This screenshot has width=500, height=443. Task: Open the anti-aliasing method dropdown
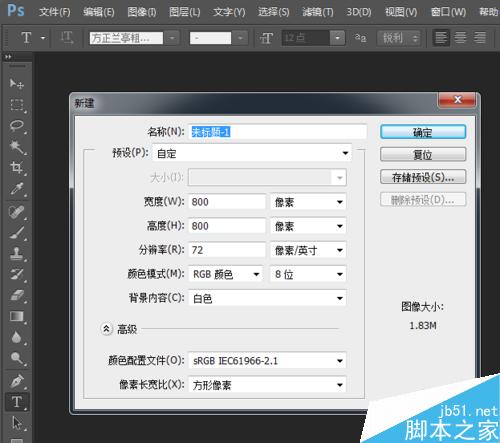[x=399, y=38]
